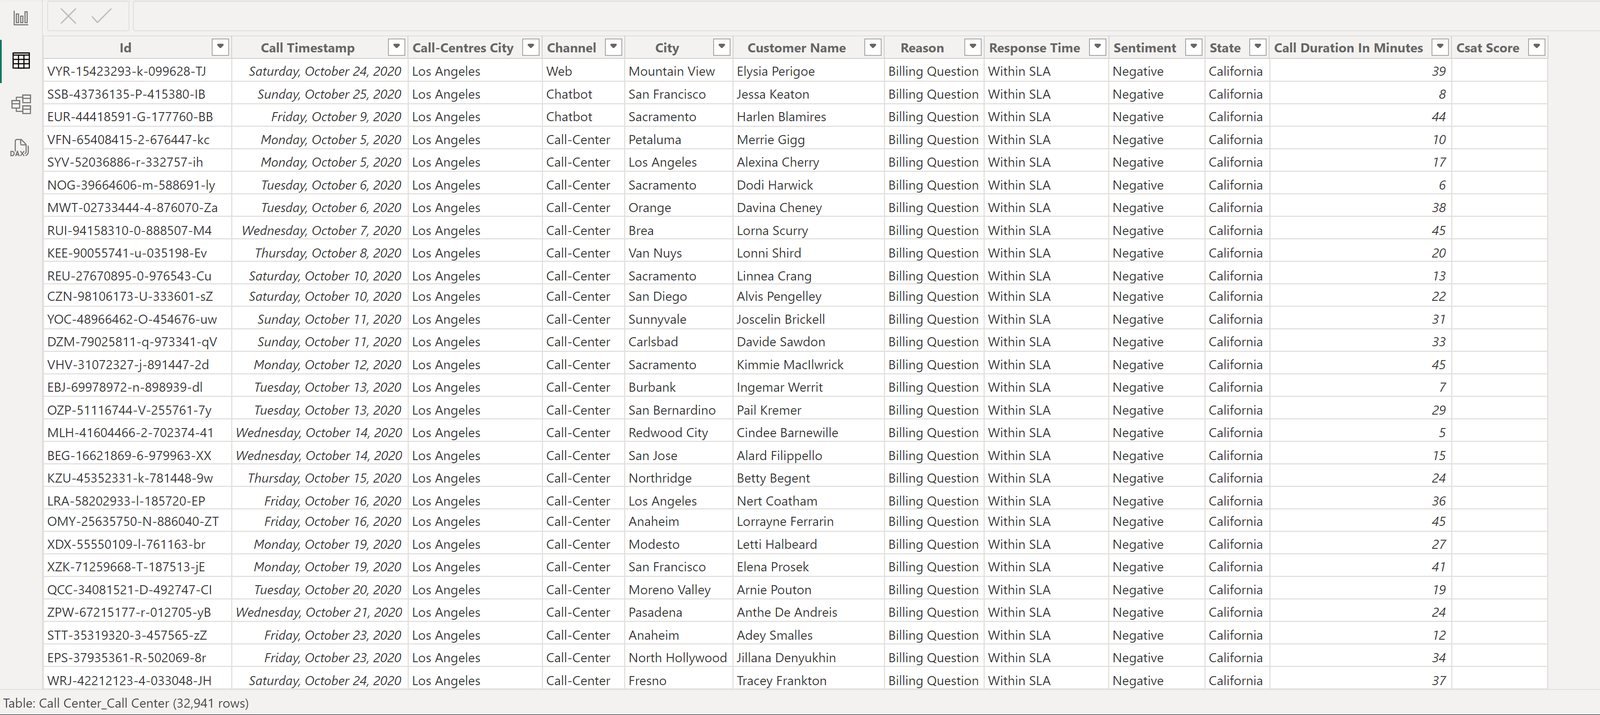The height and width of the screenshot is (715, 1600).
Task: Select the Mountain View city cell
Action: [x=672, y=71]
